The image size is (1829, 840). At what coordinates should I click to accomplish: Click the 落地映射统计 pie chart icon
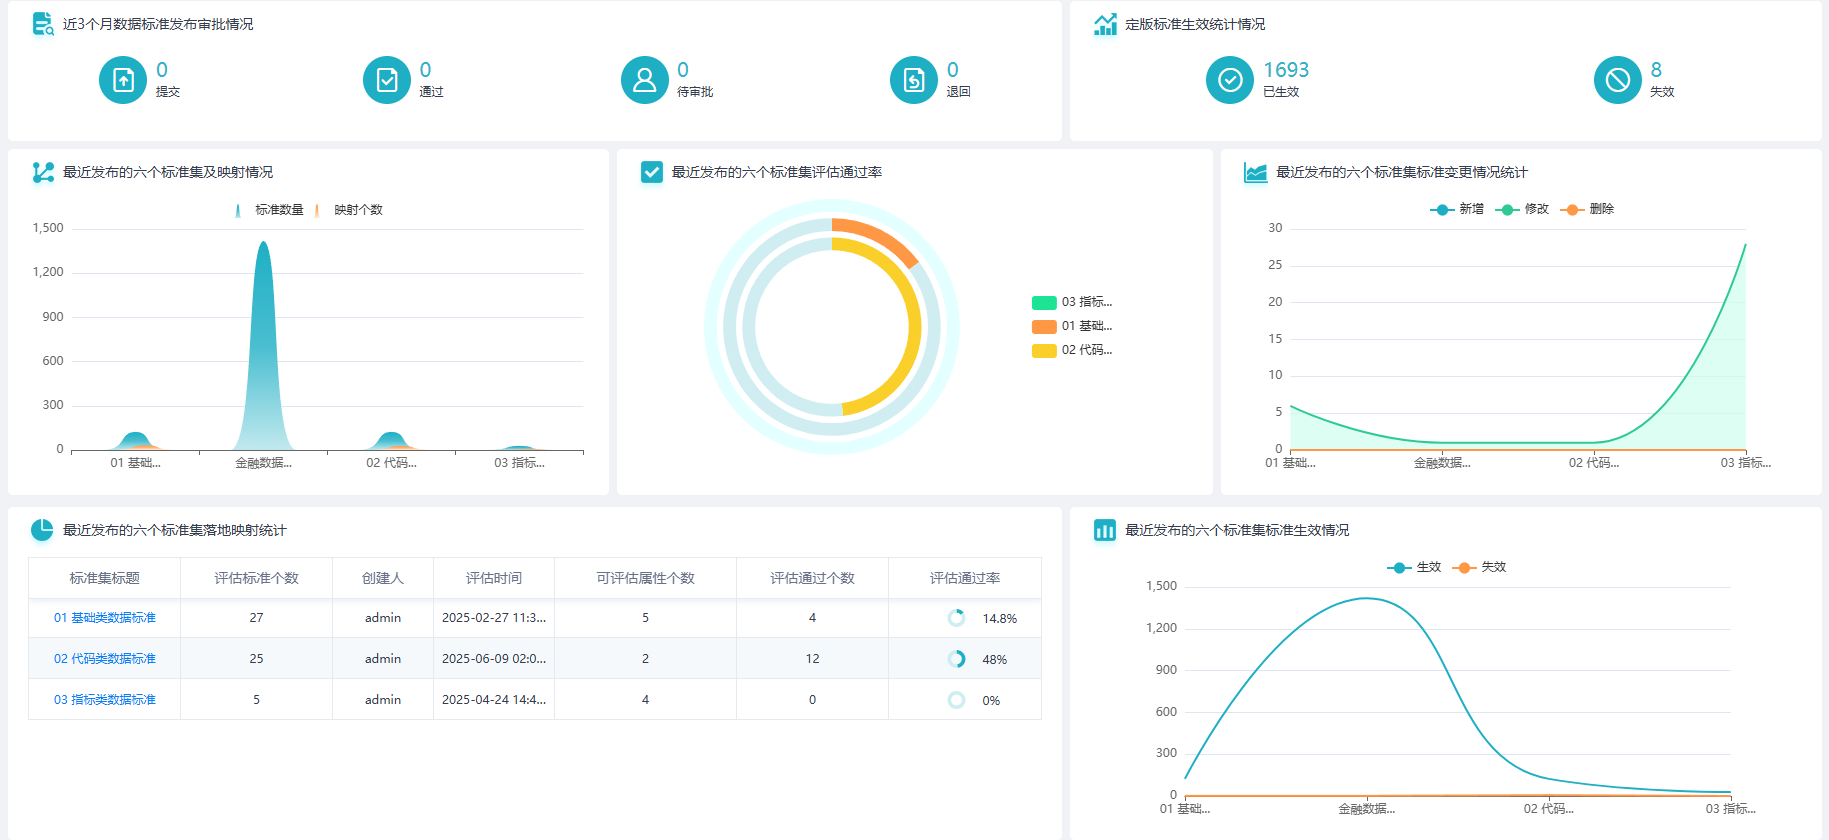pos(42,530)
